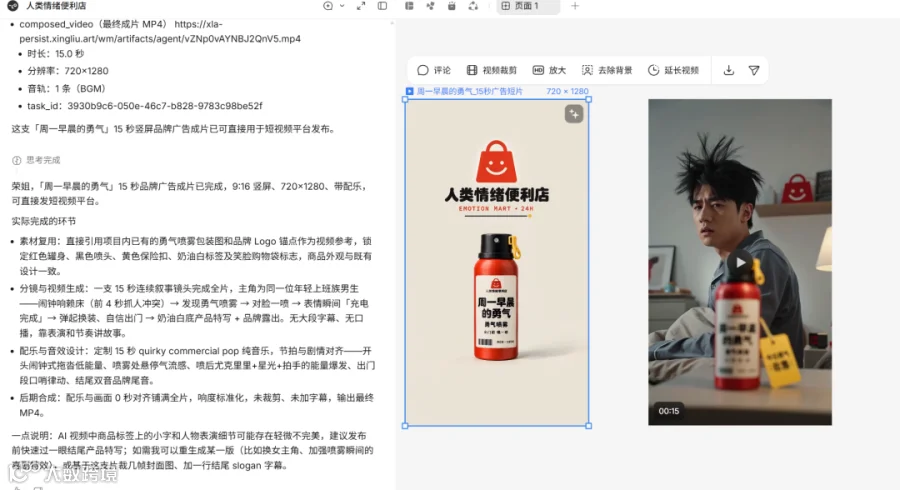Click the video icon before file name label
Image resolution: width=900 pixels, height=490 pixels.
tap(409, 91)
